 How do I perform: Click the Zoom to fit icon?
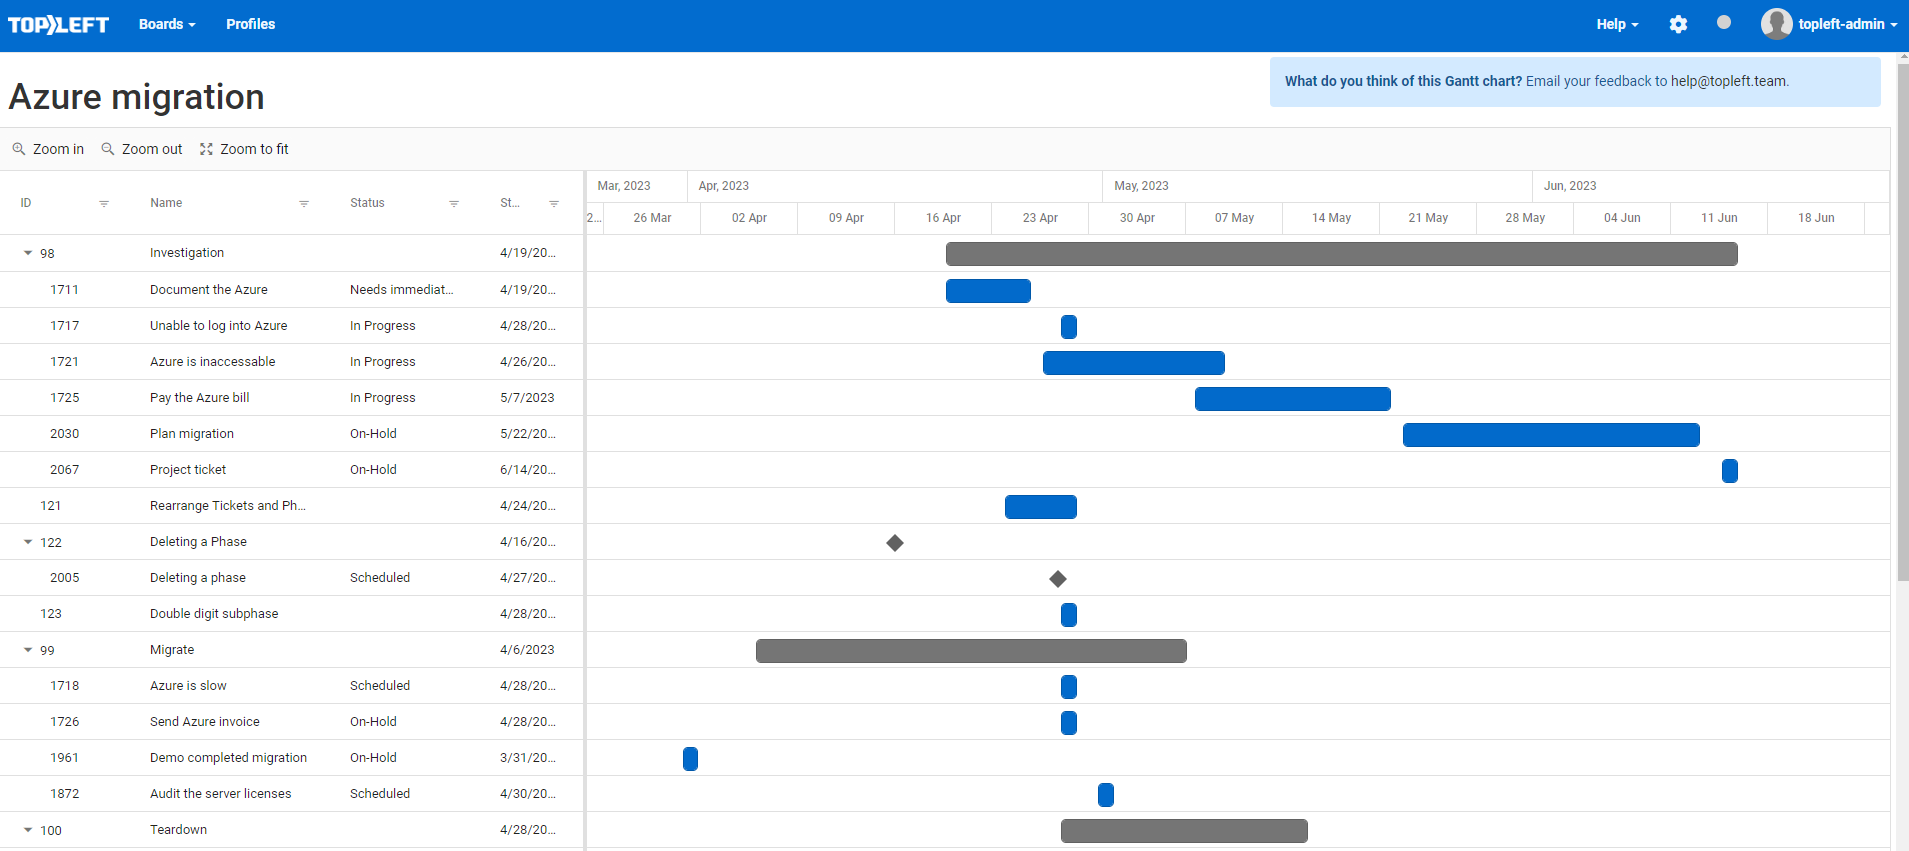(x=206, y=149)
